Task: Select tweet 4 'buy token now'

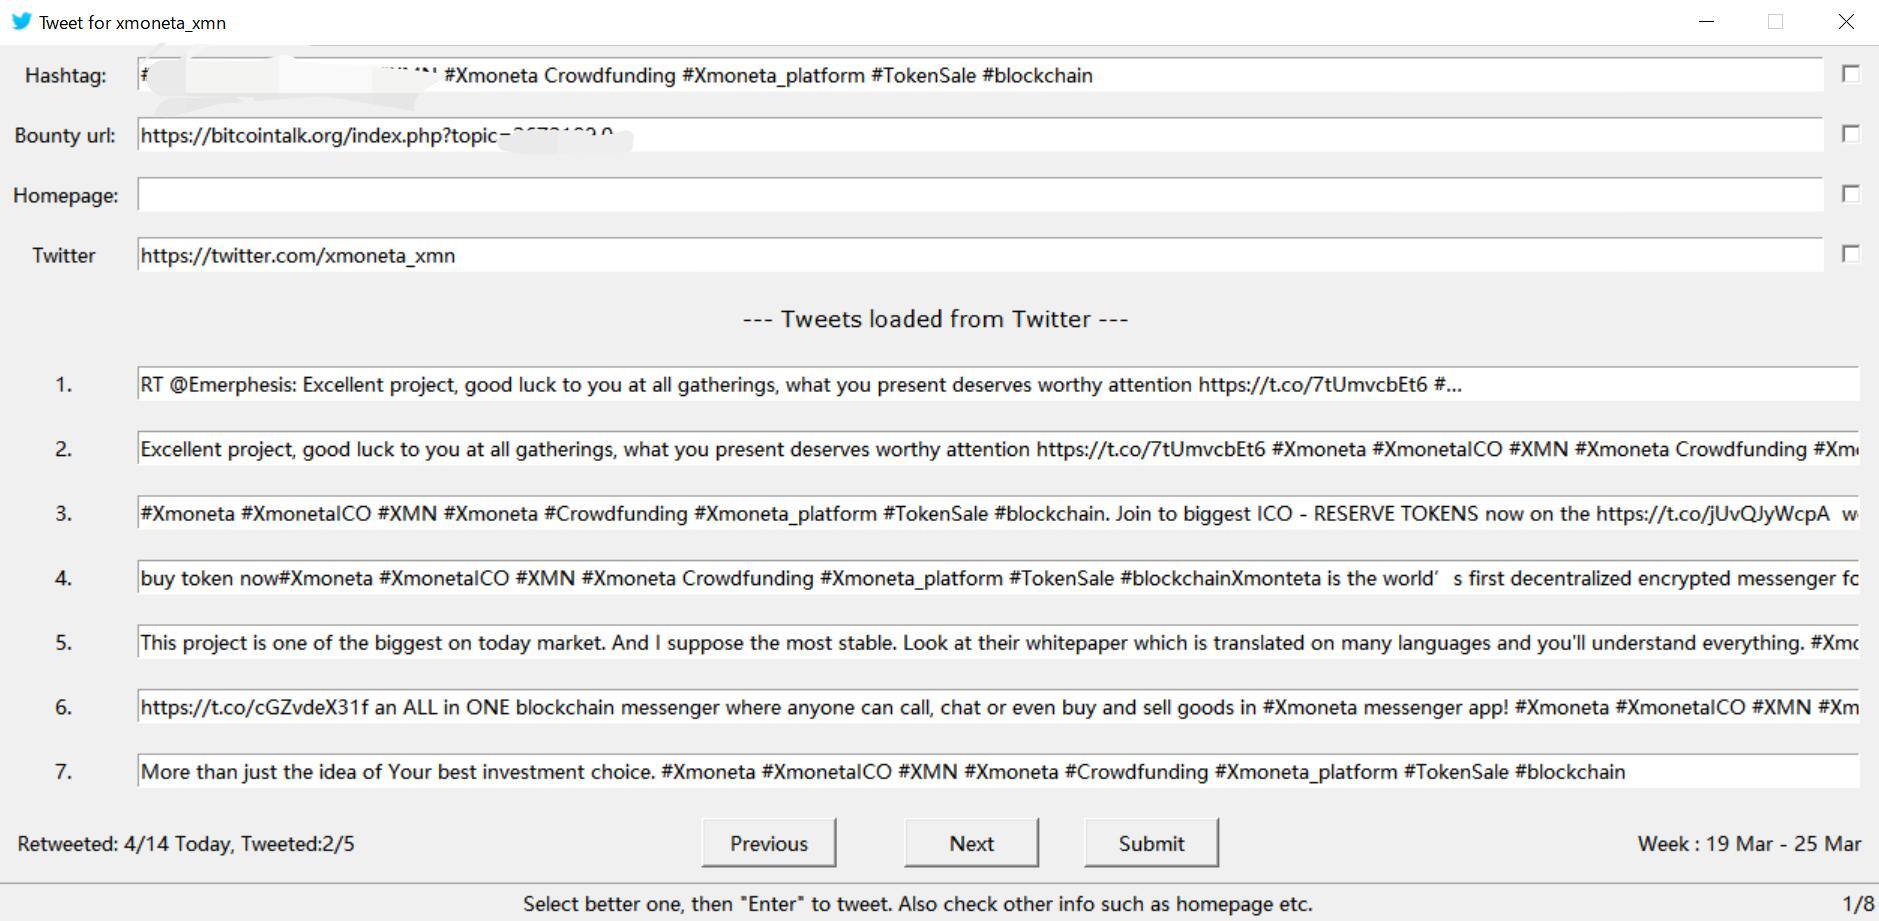Action: 998,578
